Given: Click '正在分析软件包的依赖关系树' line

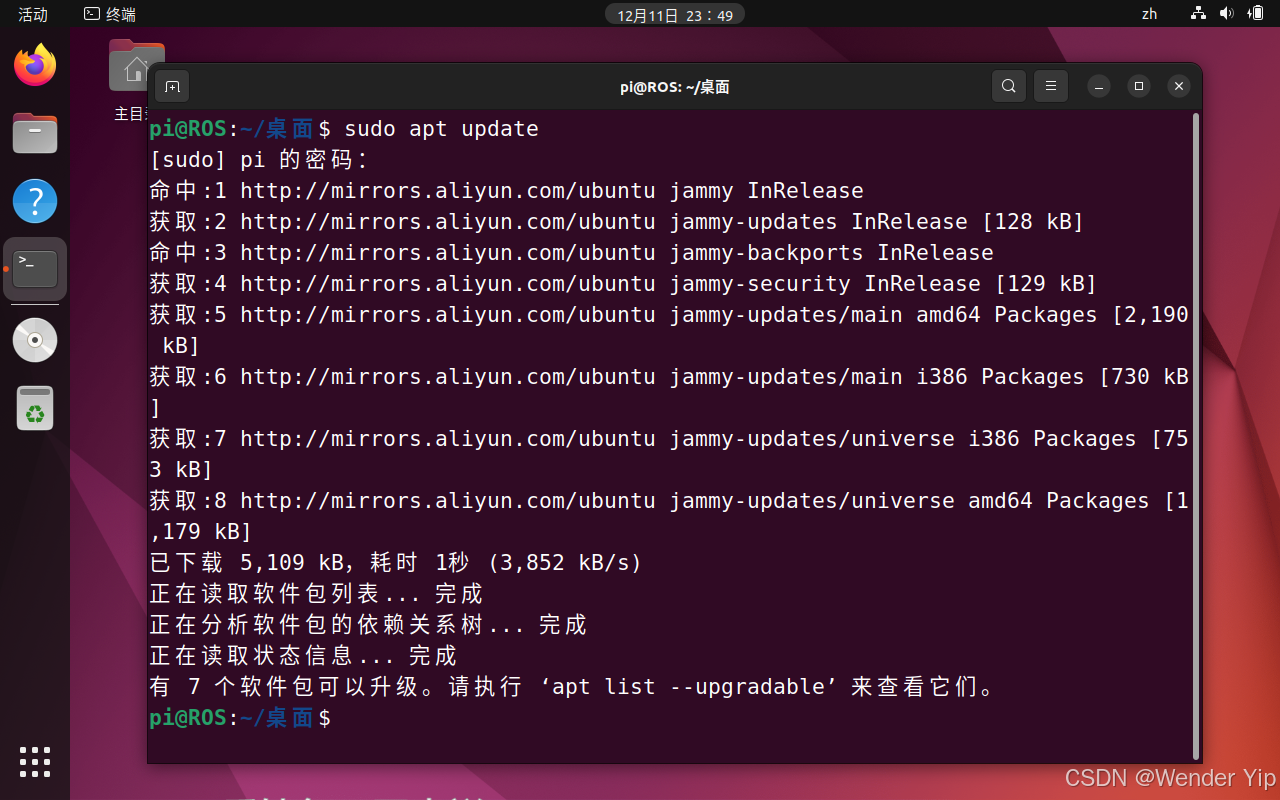Looking at the screenshot, I should click(368, 625).
